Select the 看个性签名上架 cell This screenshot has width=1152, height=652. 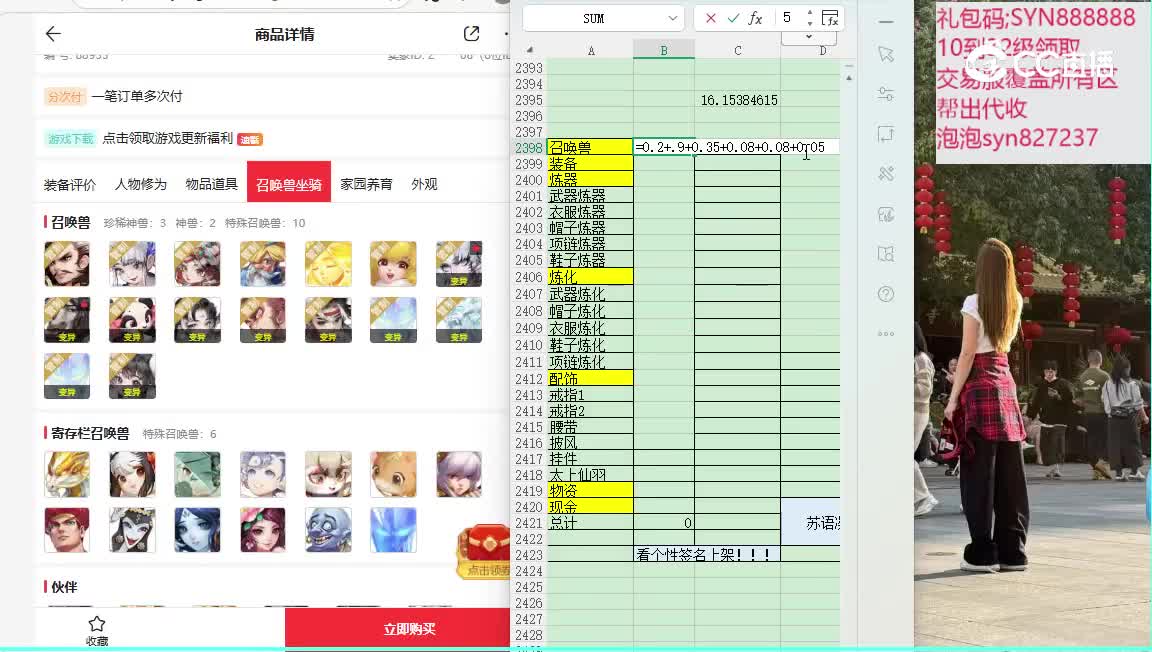pos(707,555)
